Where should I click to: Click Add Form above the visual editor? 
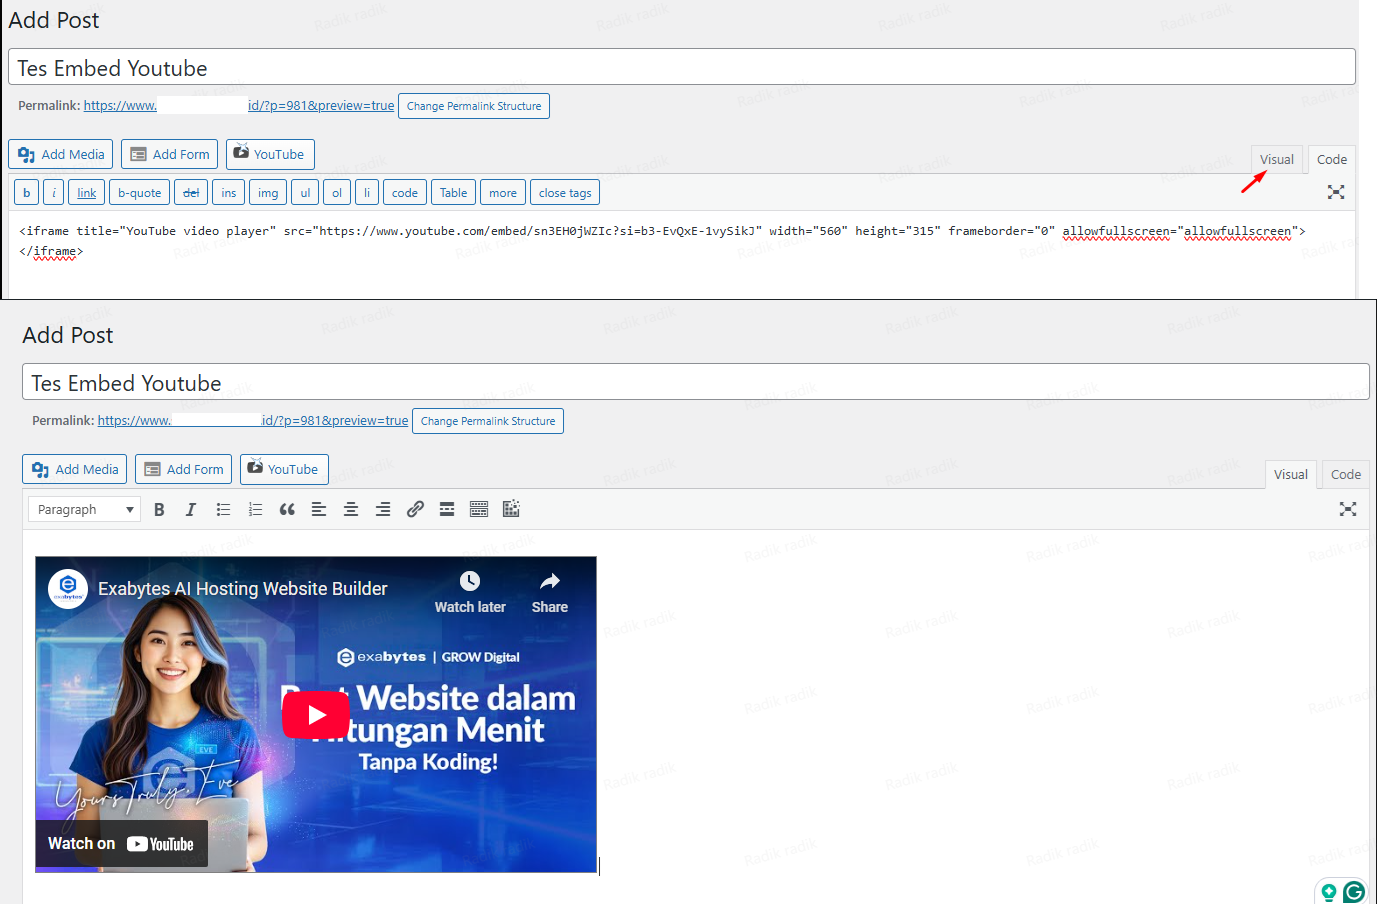[x=185, y=469]
